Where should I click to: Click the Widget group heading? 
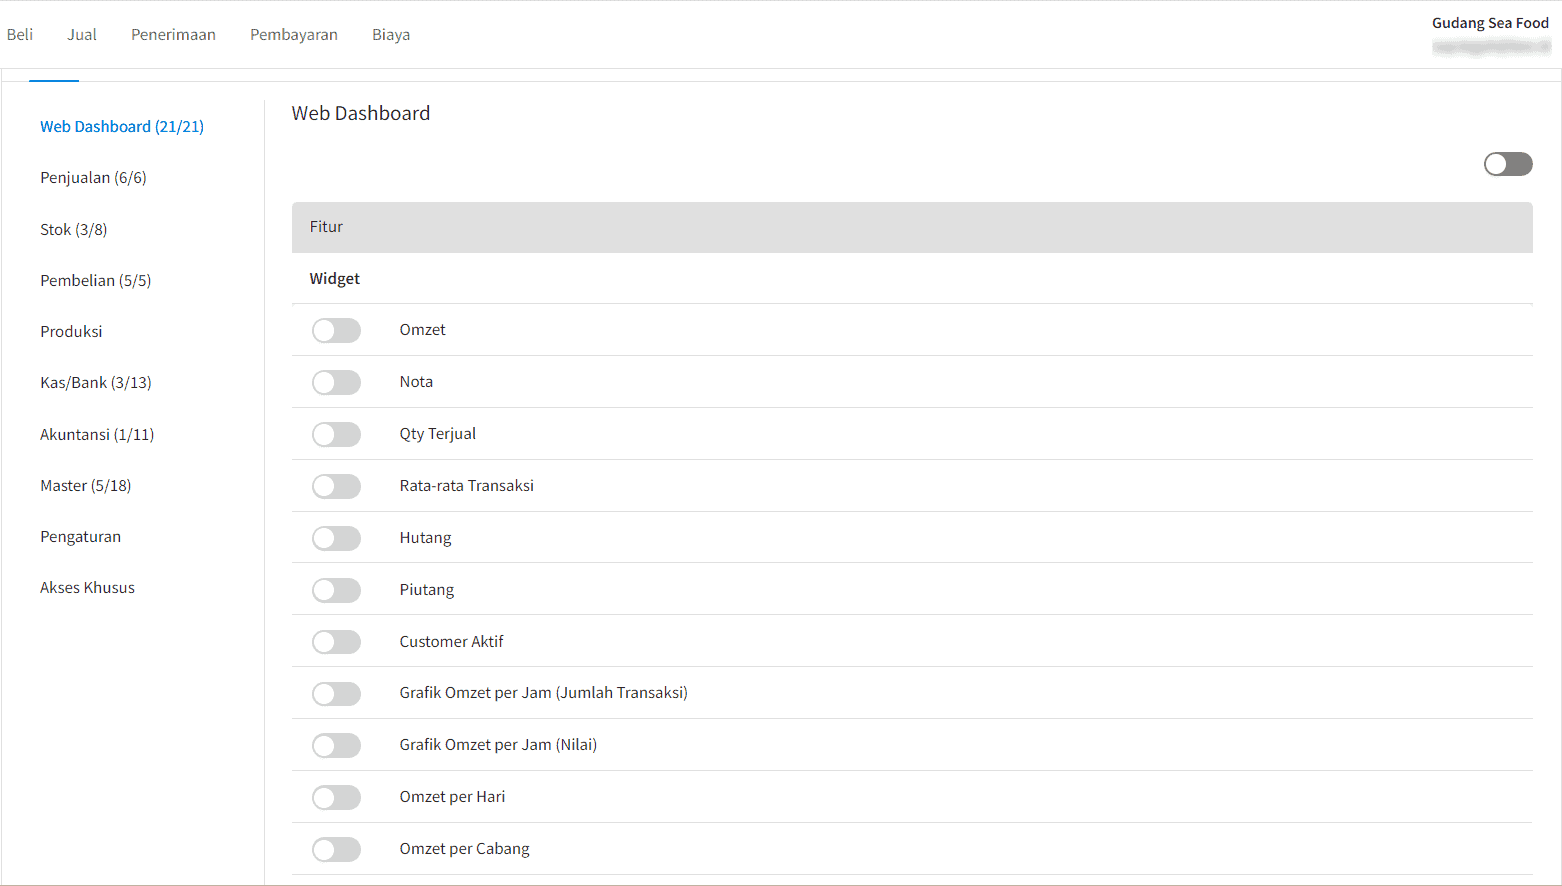click(334, 279)
